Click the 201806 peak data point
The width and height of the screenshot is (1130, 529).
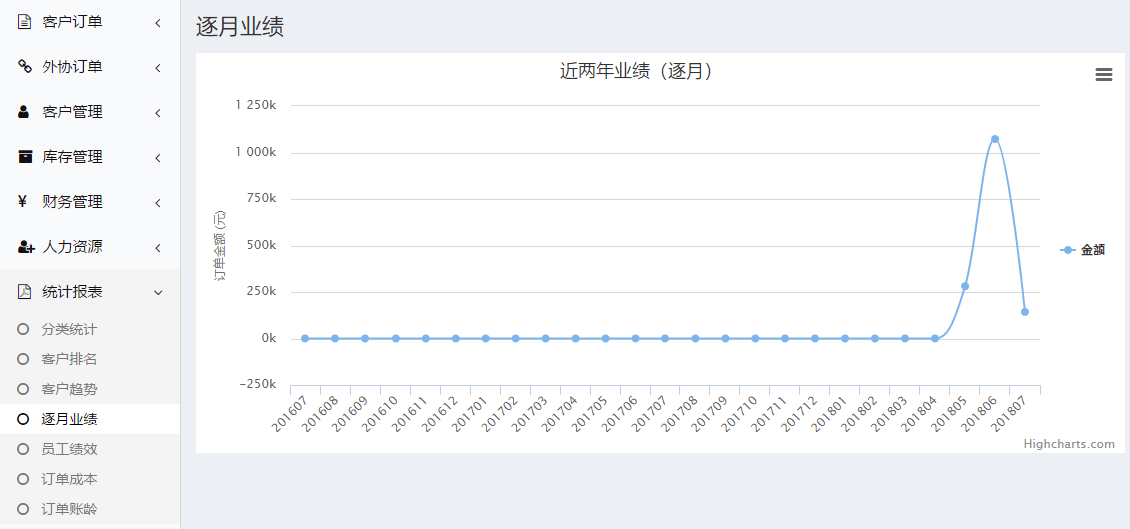[x=995, y=139]
